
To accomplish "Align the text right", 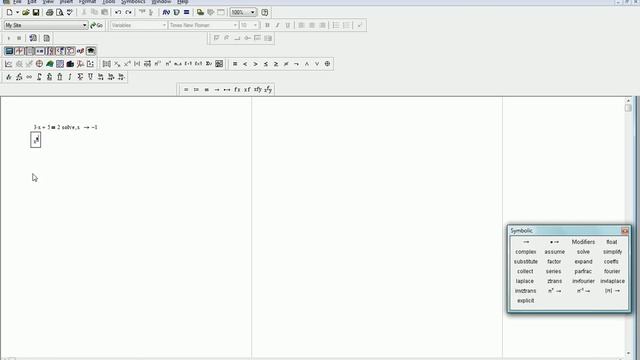I will pyautogui.click(x=322, y=25).
